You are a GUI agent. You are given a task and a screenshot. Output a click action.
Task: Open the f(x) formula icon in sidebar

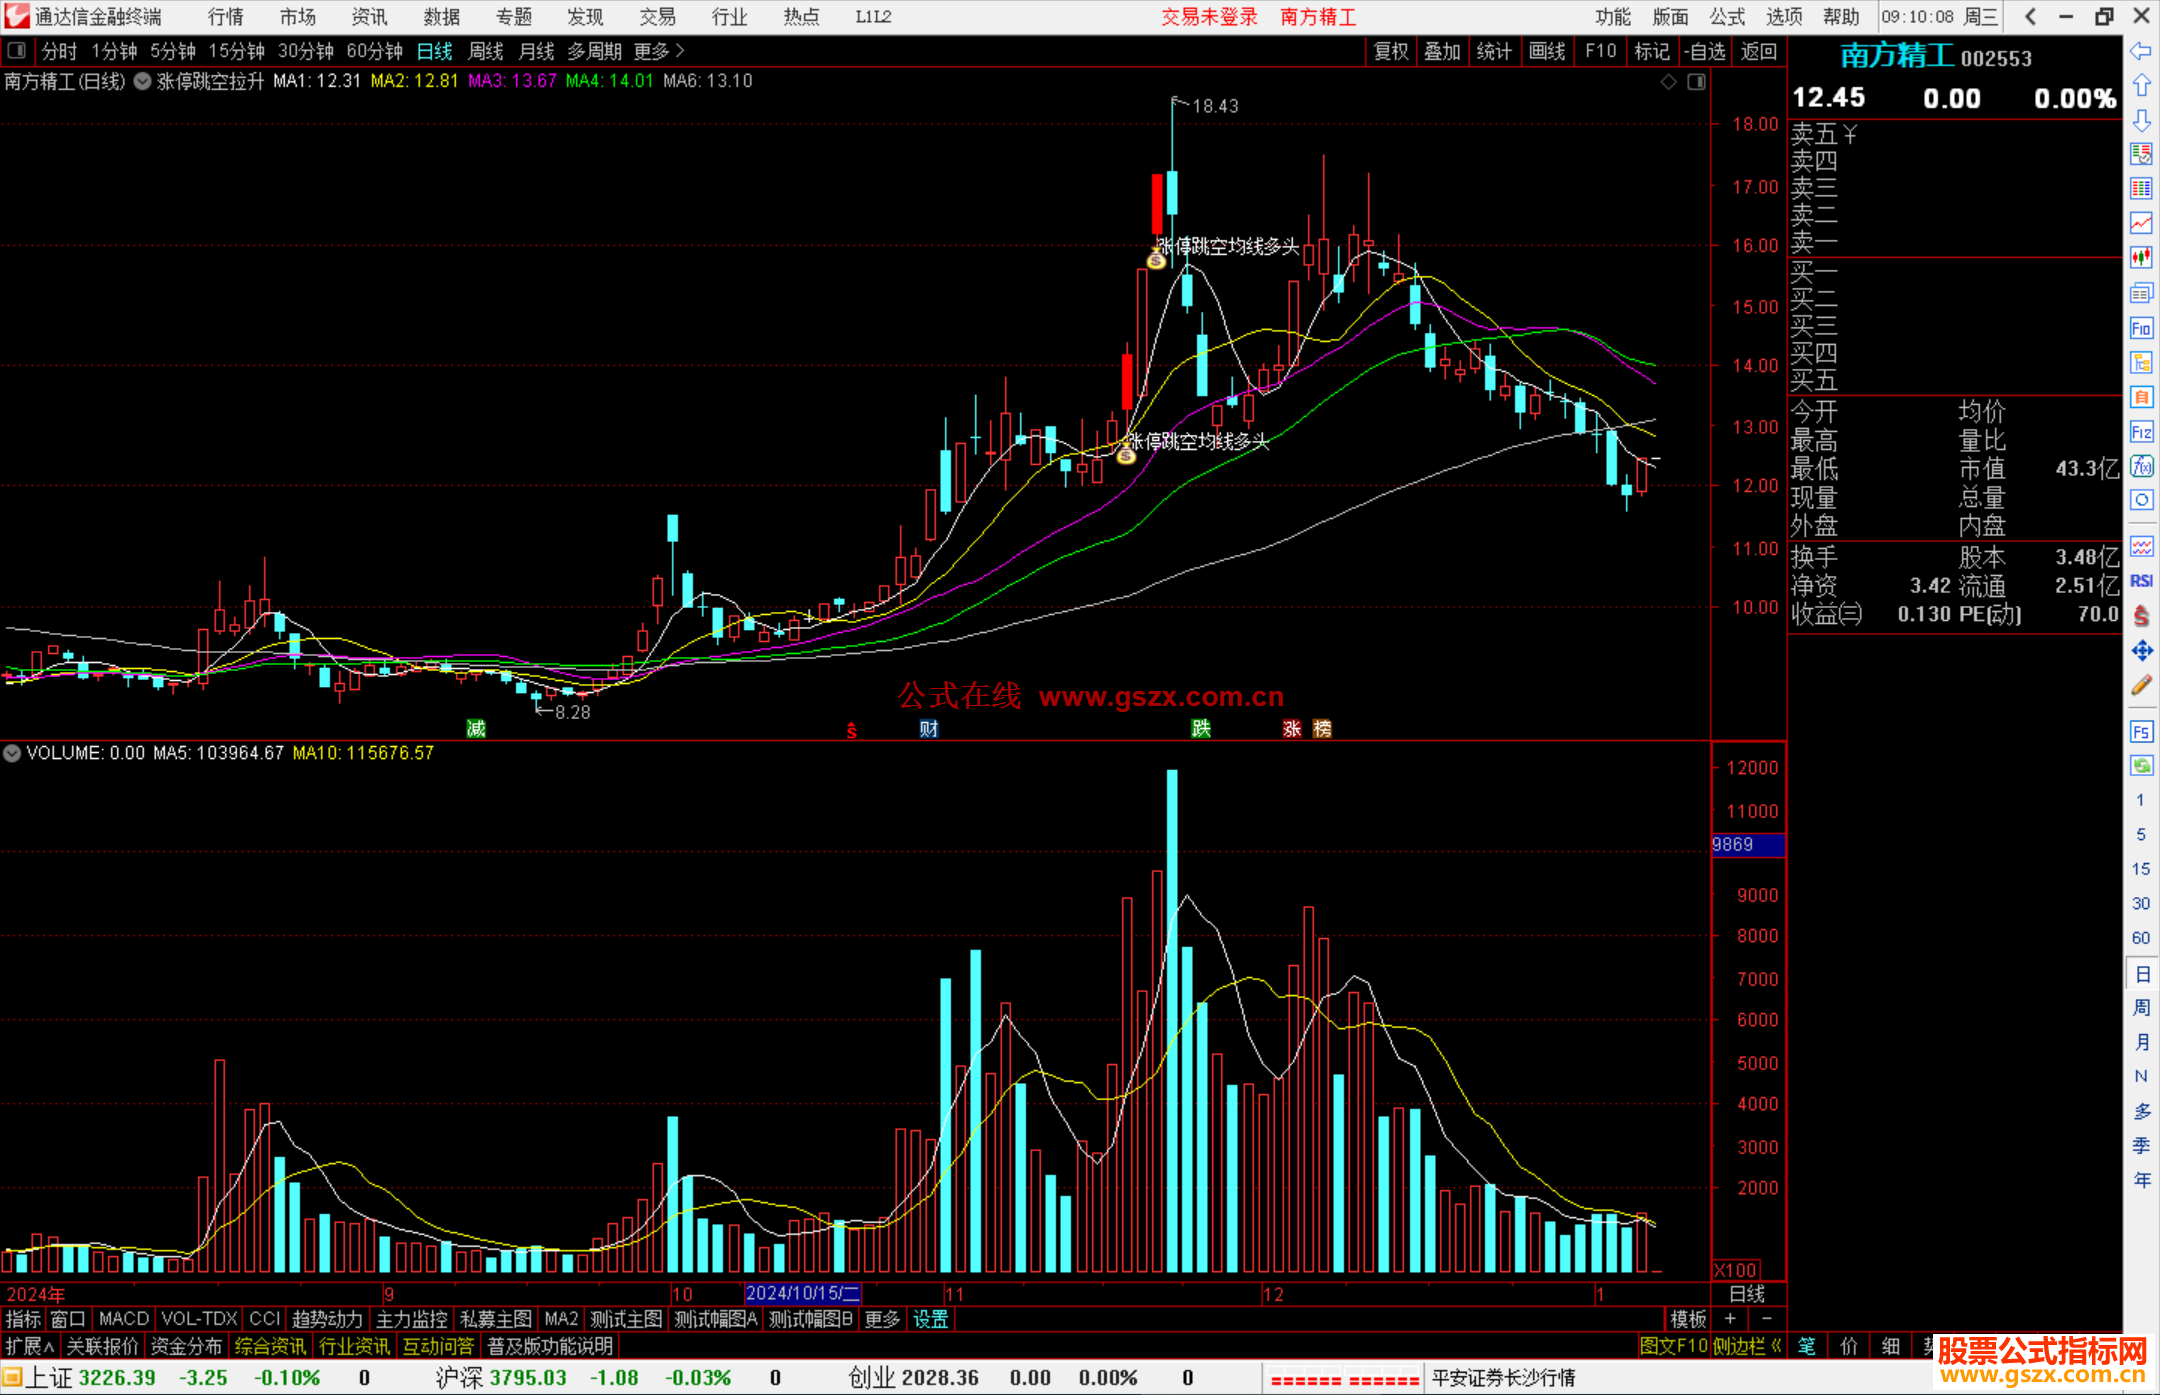click(x=2141, y=466)
